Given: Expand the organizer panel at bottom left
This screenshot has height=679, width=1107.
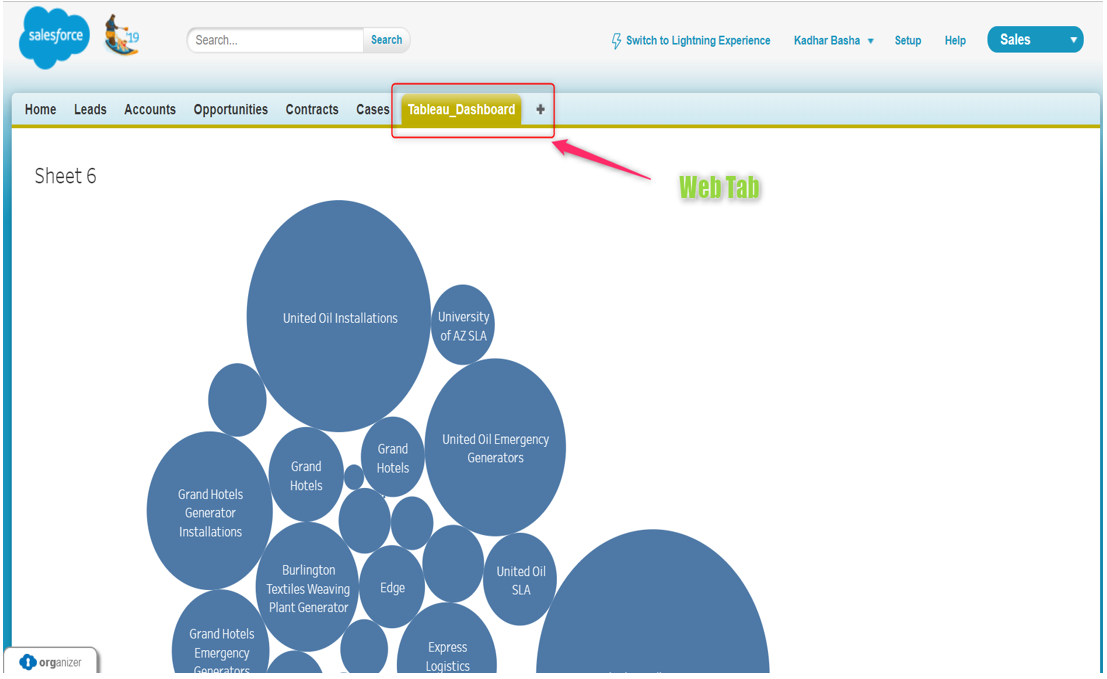Looking at the screenshot, I should [x=50, y=660].
